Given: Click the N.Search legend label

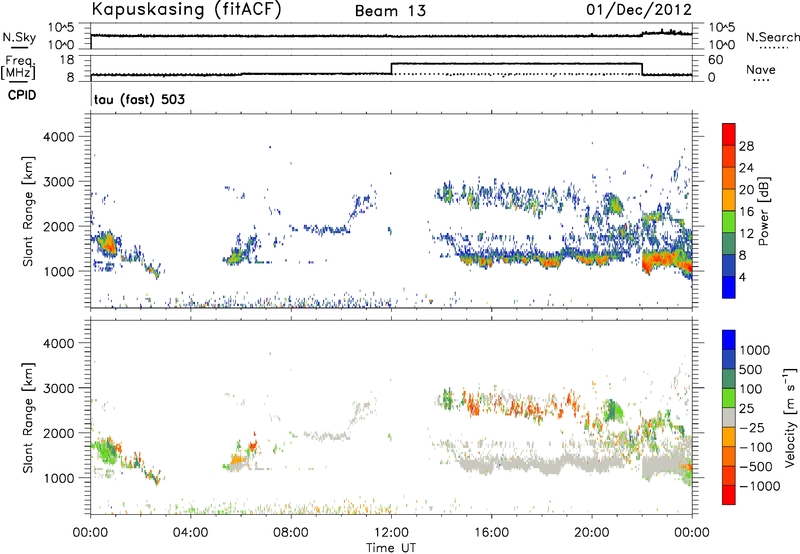Looking at the screenshot, I should pos(772,37).
